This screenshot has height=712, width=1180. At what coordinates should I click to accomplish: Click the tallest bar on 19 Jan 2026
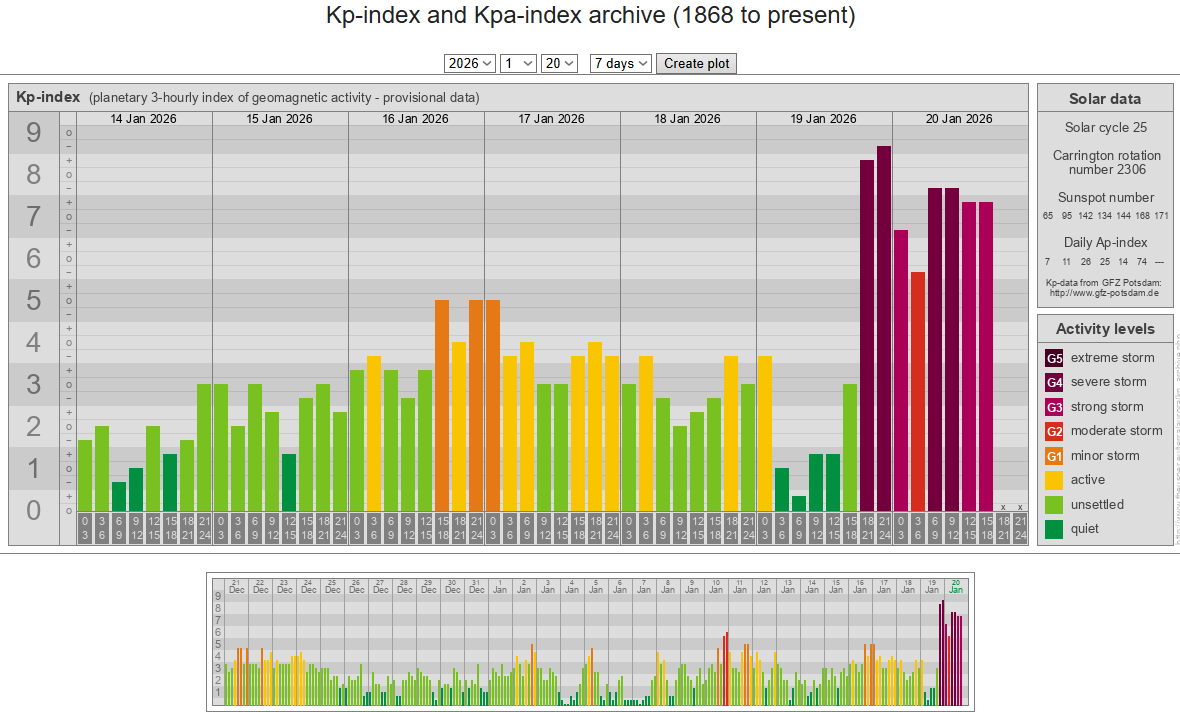[x=884, y=328]
